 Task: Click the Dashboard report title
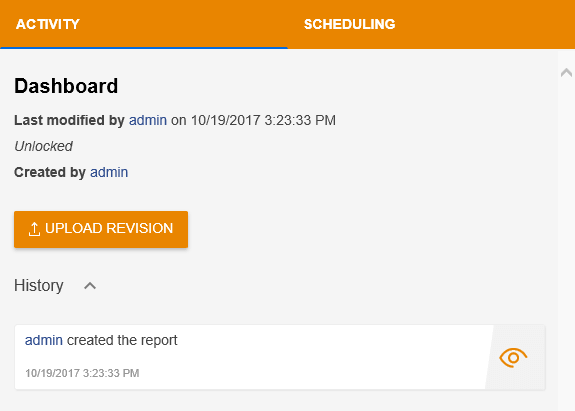click(x=66, y=86)
